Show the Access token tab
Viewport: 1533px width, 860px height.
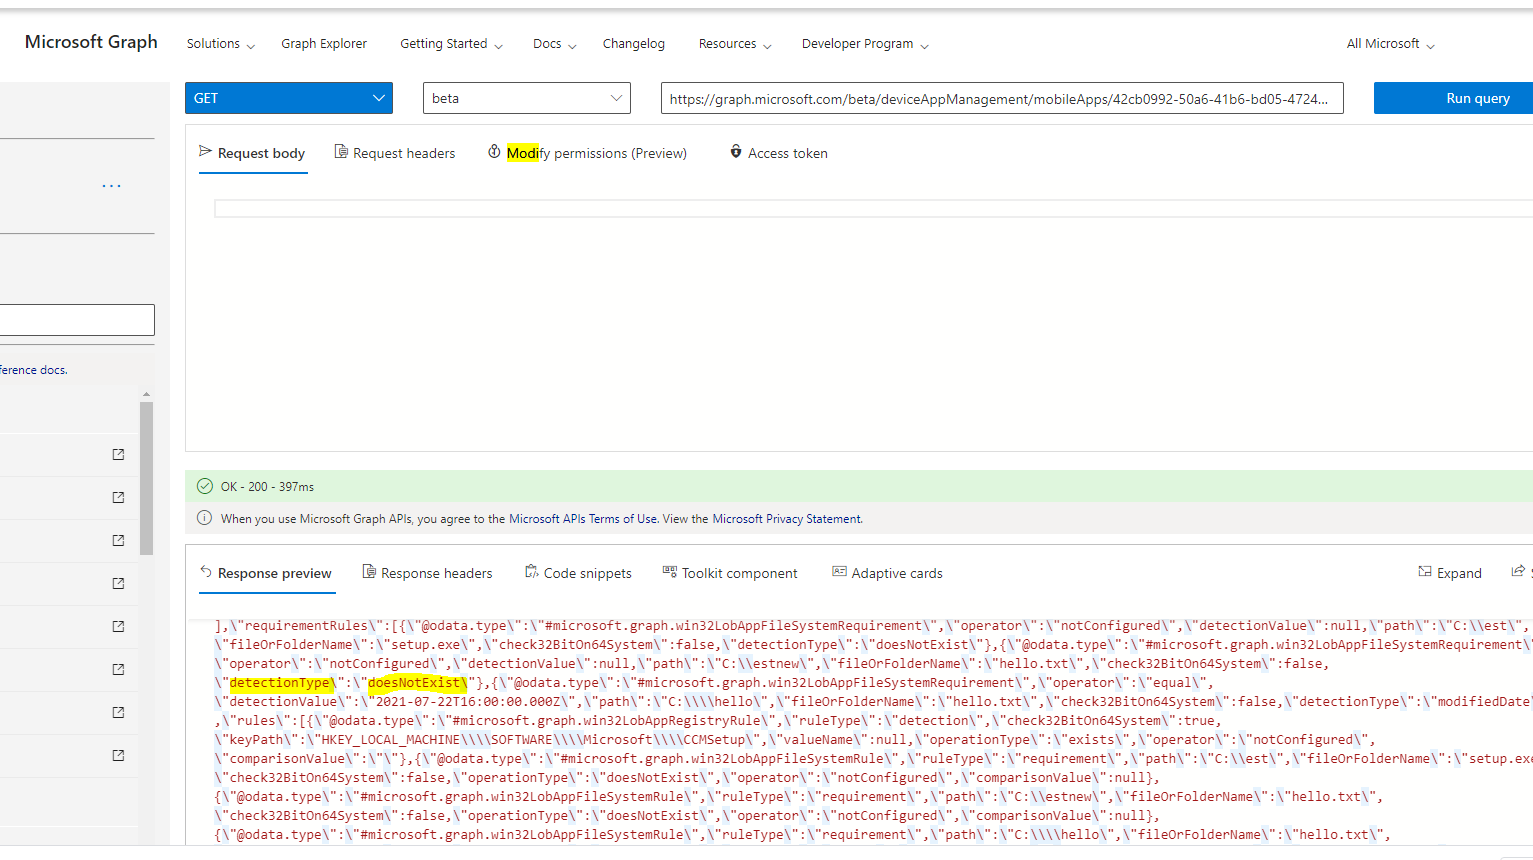779,153
